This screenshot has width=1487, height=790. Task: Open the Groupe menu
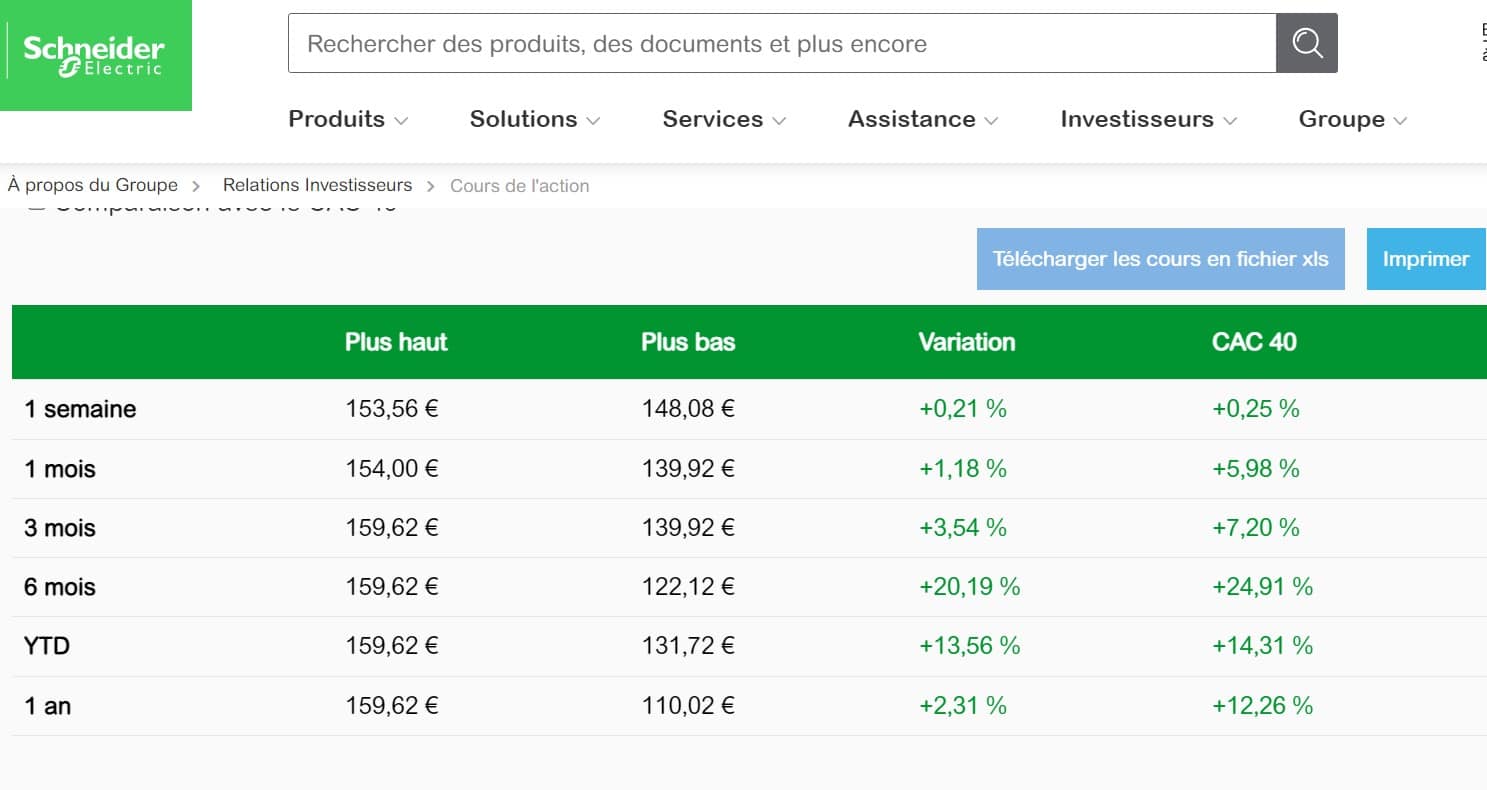pos(1352,119)
